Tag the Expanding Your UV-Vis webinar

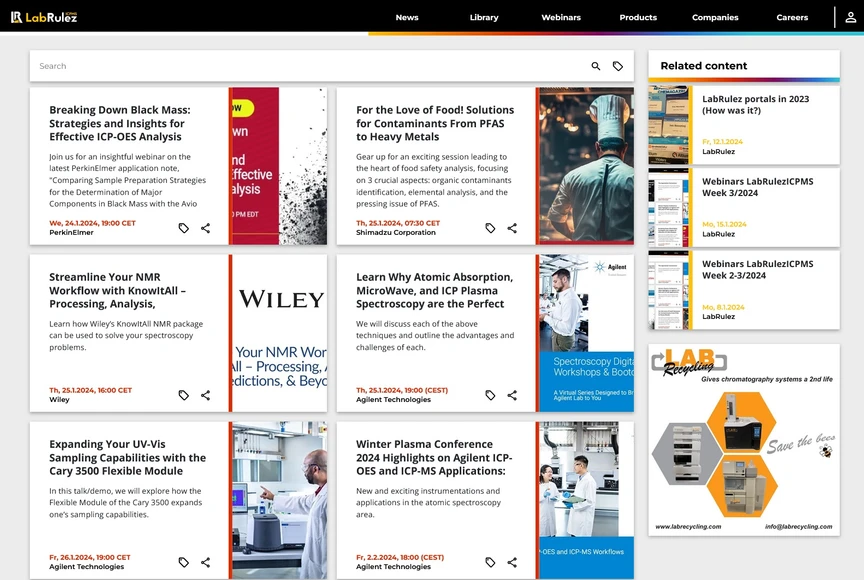click(183, 562)
